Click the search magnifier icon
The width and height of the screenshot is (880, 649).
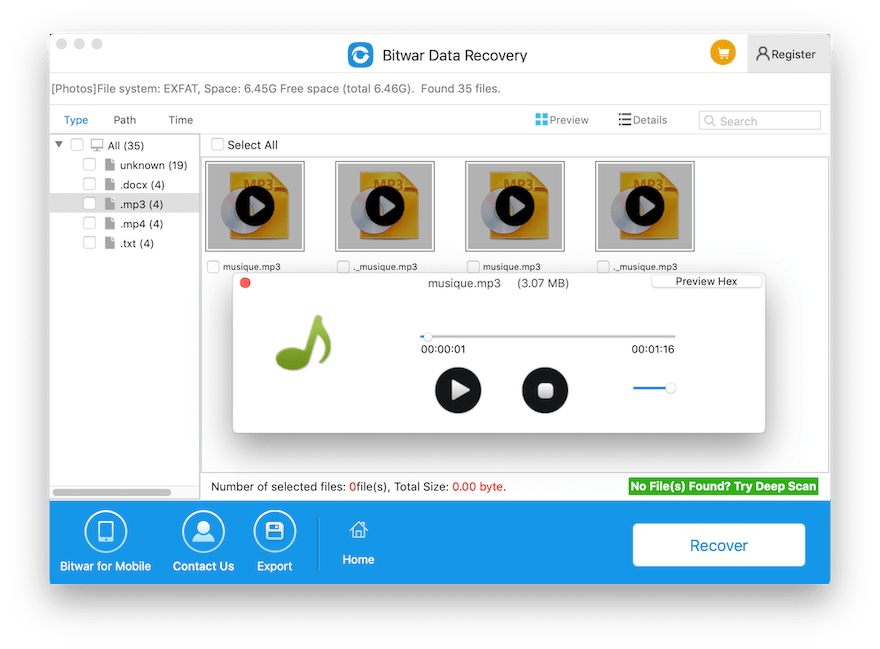point(709,121)
